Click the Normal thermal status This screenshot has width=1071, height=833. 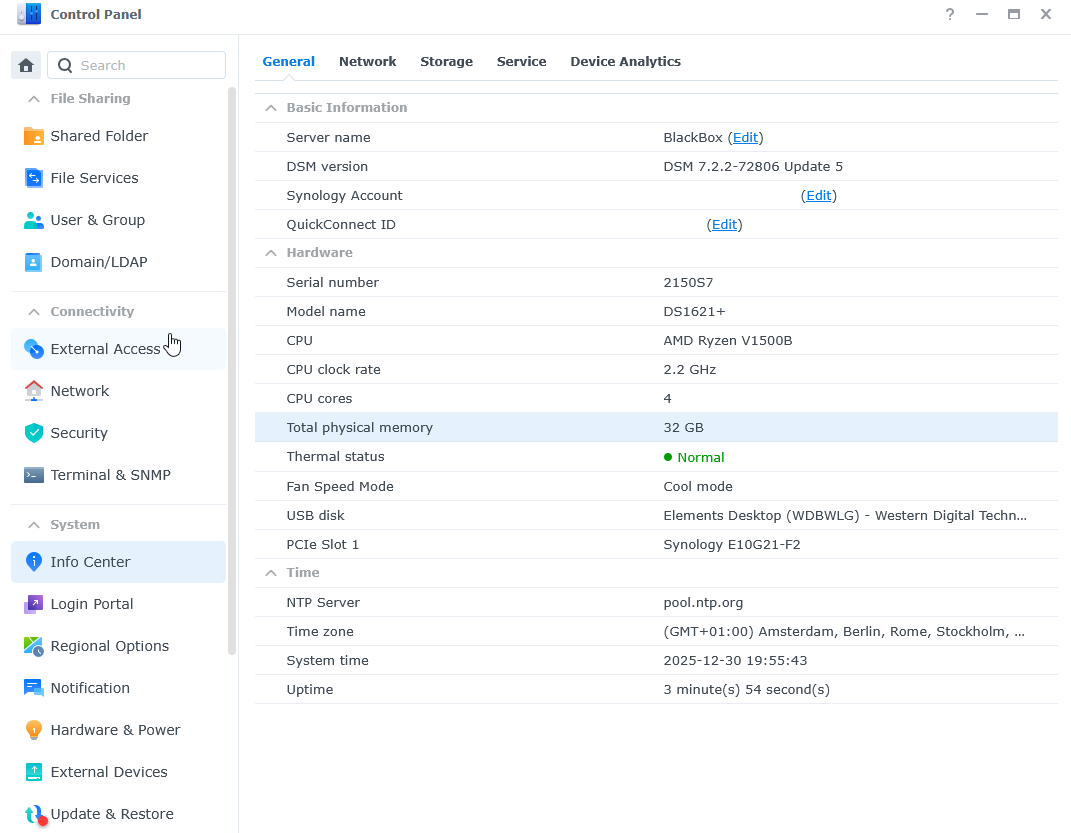click(x=694, y=457)
